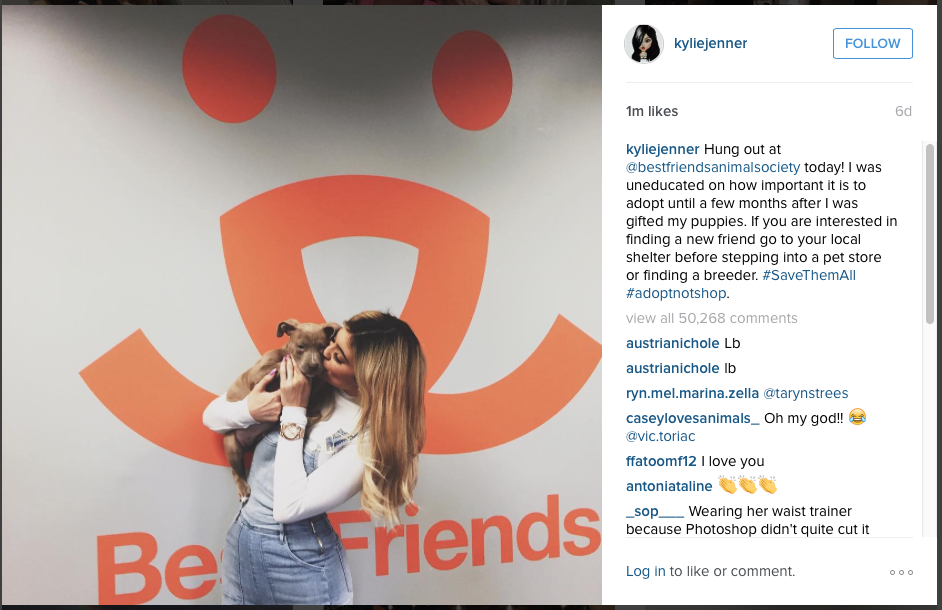Open _sop___ commenter profile
This screenshot has height=610, width=942.
pos(655,511)
